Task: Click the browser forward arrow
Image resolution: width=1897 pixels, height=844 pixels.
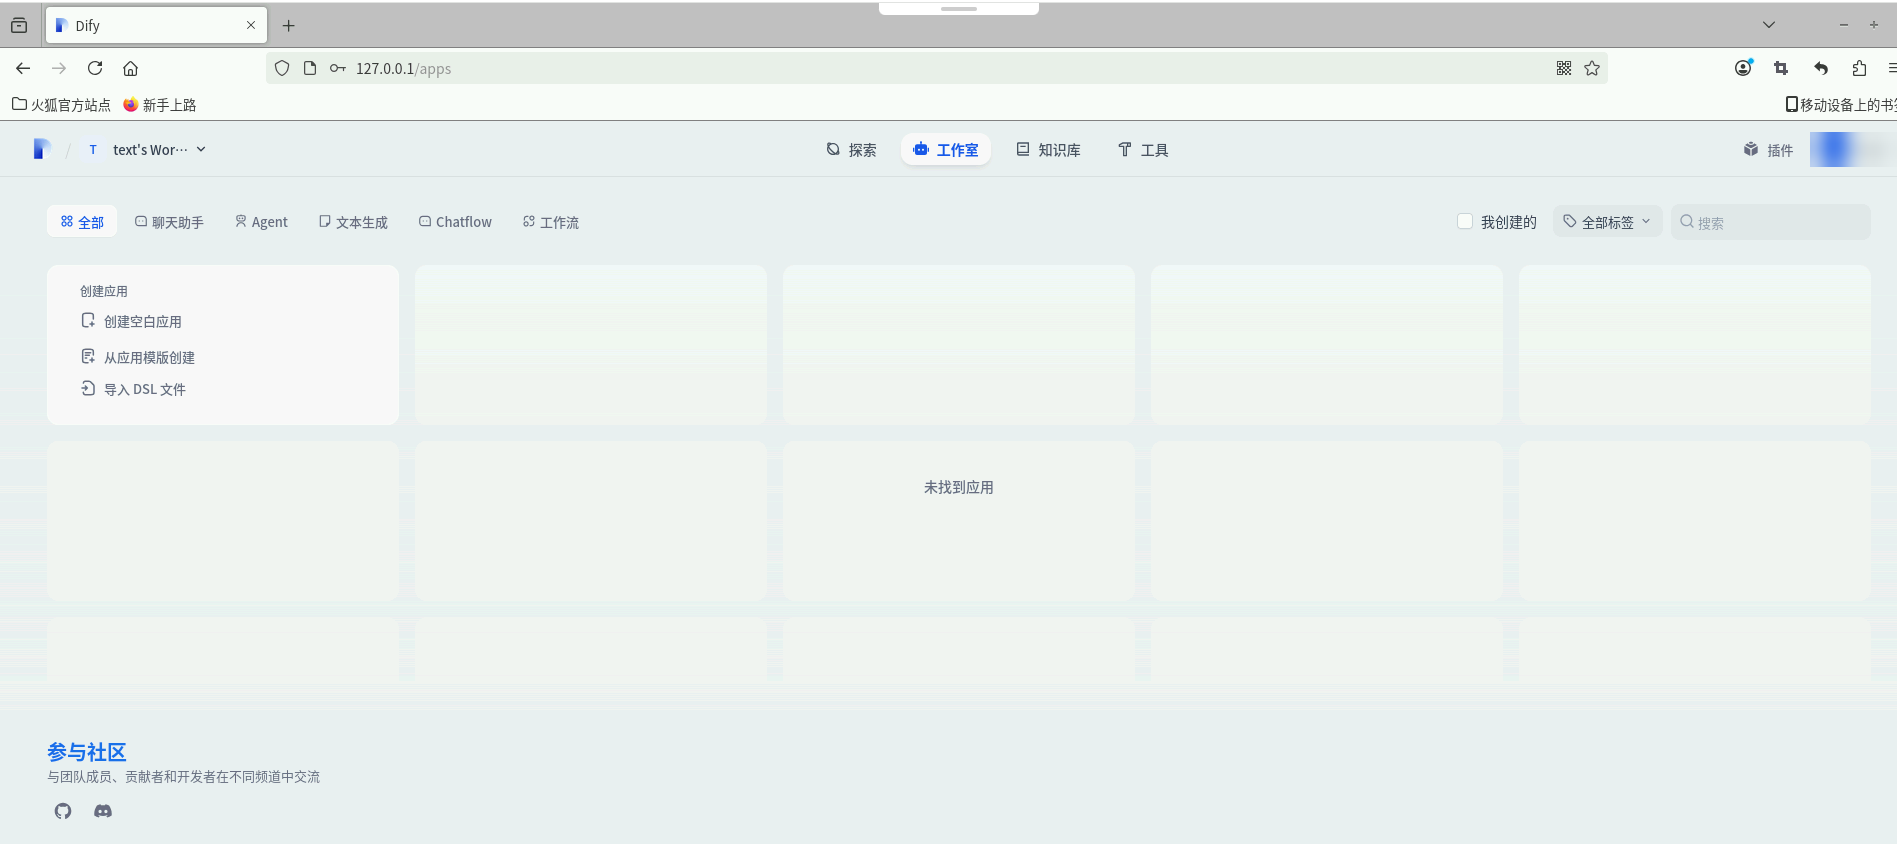Action: [x=59, y=68]
